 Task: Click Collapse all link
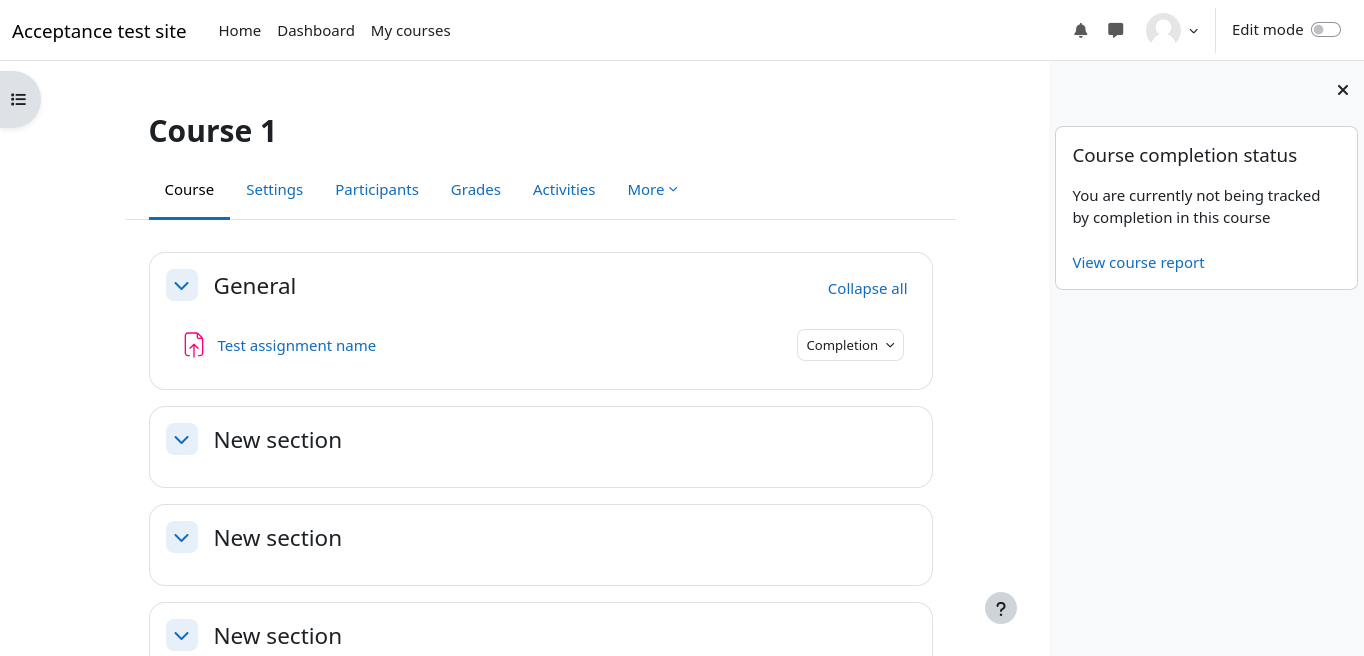click(867, 289)
